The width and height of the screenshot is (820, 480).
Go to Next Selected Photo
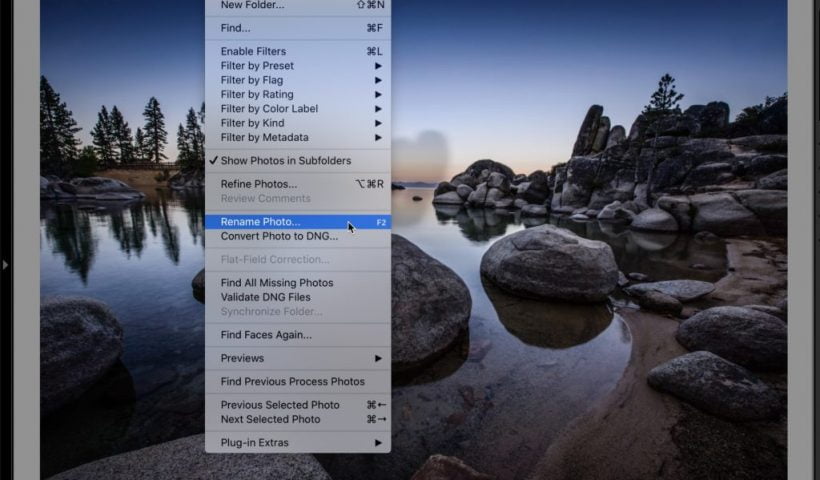270,419
